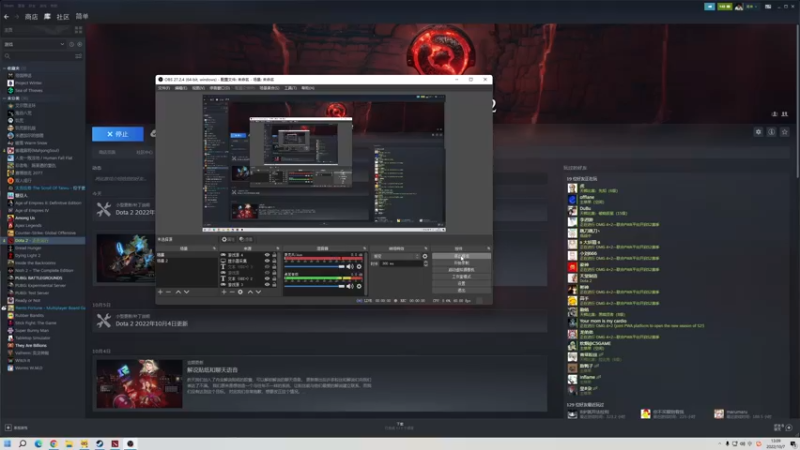Image resolution: width=800 pixels, height=450 pixels.
Task: Open Steam account name dropdown
Action: point(752,7)
